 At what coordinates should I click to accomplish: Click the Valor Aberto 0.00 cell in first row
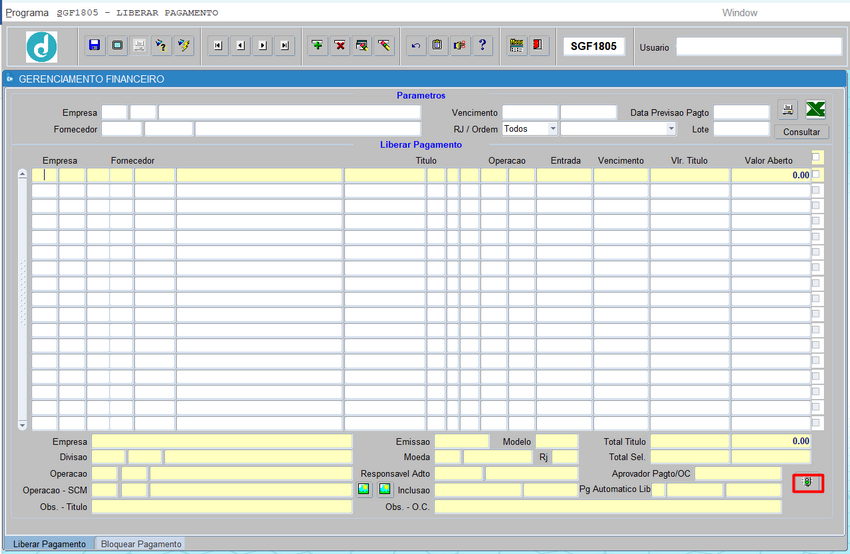coord(771,175)
